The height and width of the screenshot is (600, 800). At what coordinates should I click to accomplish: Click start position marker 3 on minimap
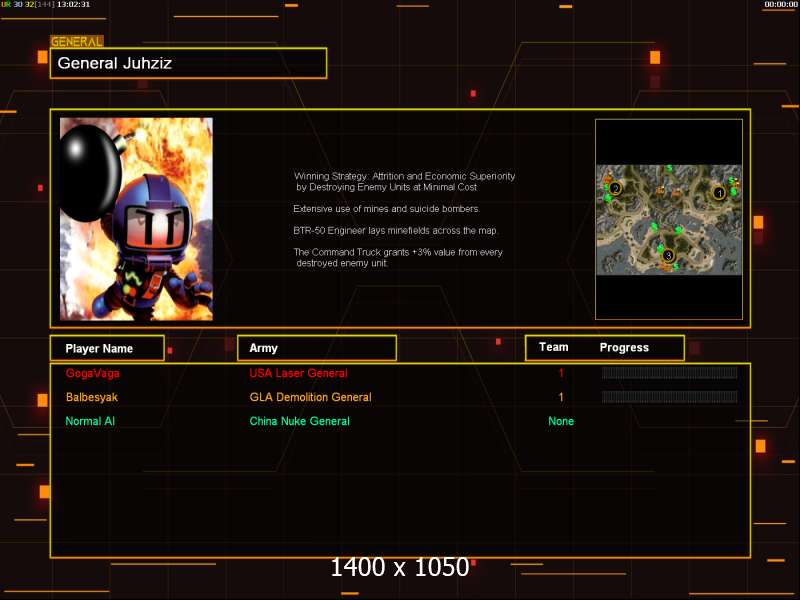pos(668,255)
